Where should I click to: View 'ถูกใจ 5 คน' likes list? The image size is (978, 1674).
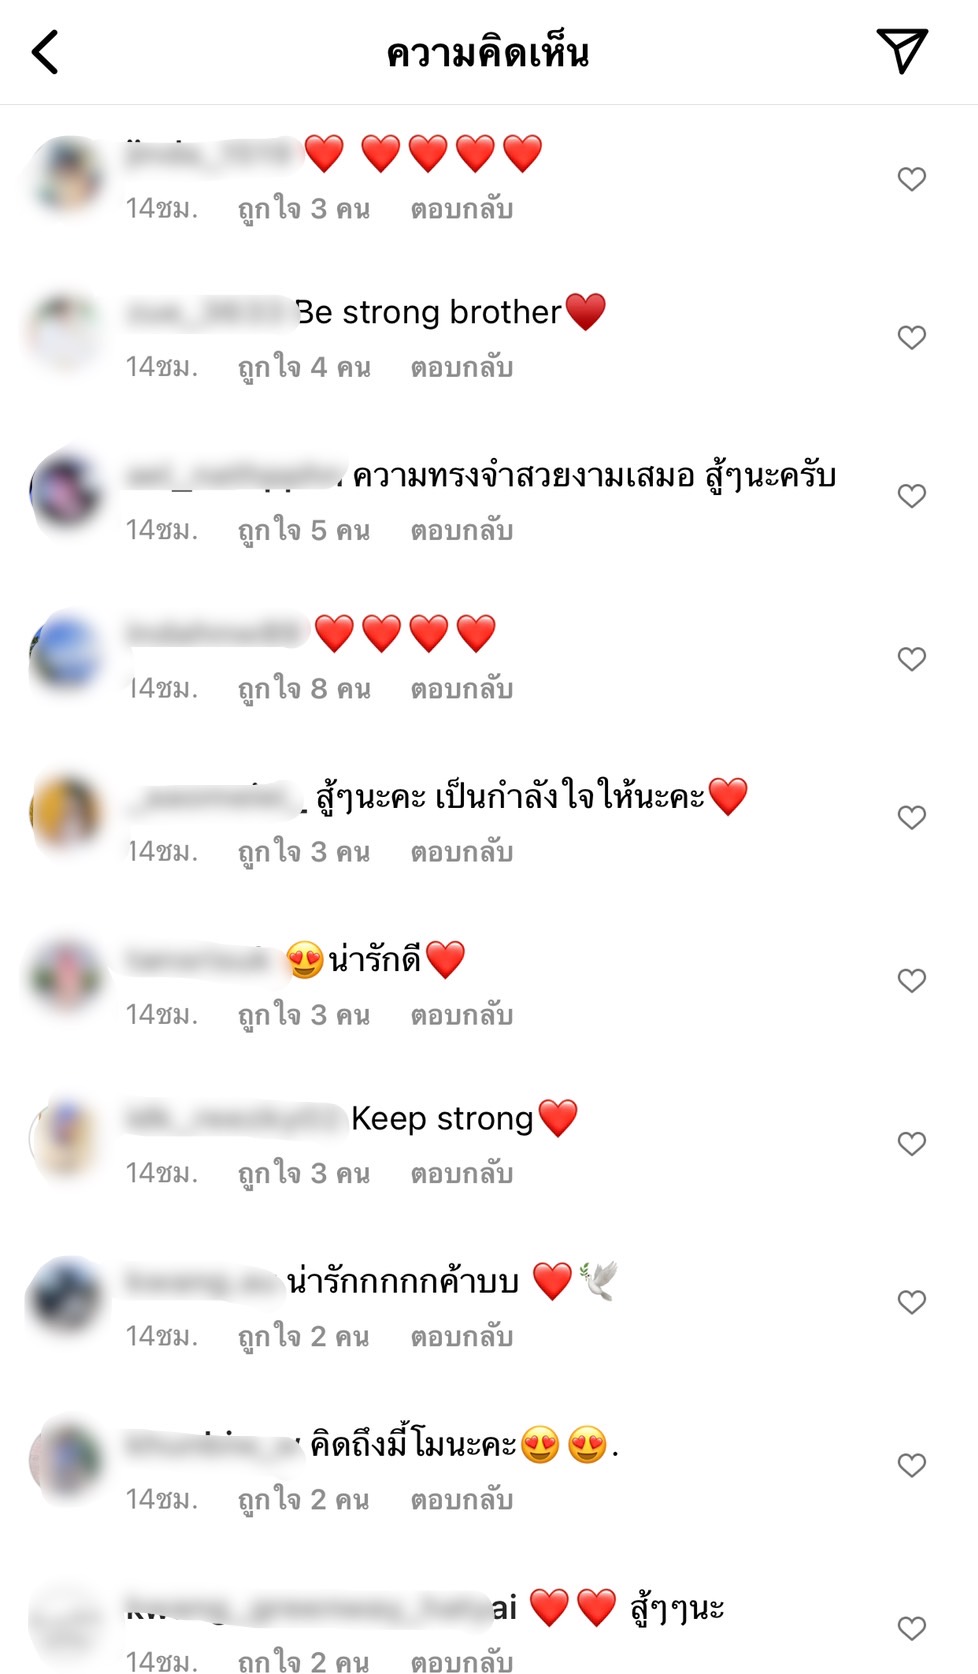pyautogui.click(x=304, y=530)
